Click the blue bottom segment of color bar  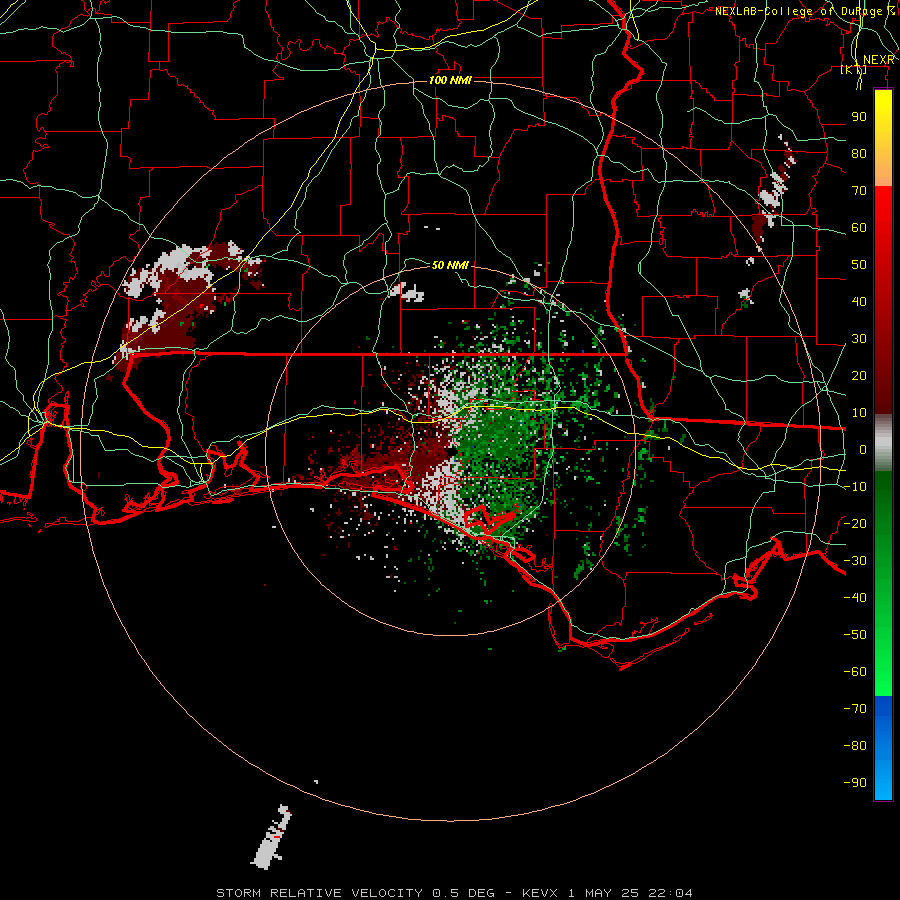point(883,748)
